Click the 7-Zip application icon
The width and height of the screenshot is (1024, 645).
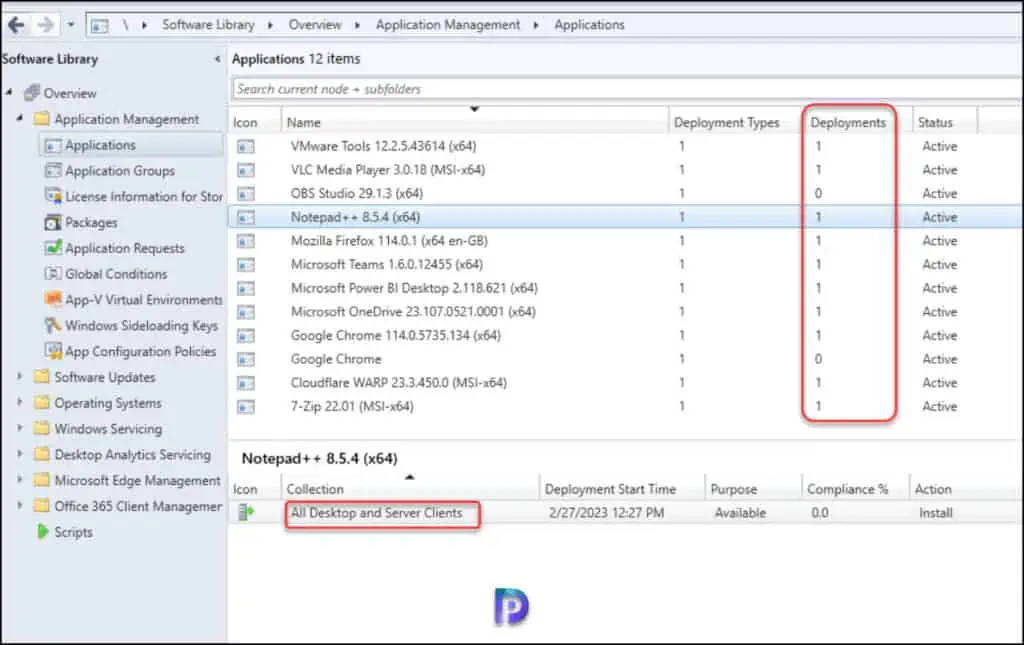point(246,407)
